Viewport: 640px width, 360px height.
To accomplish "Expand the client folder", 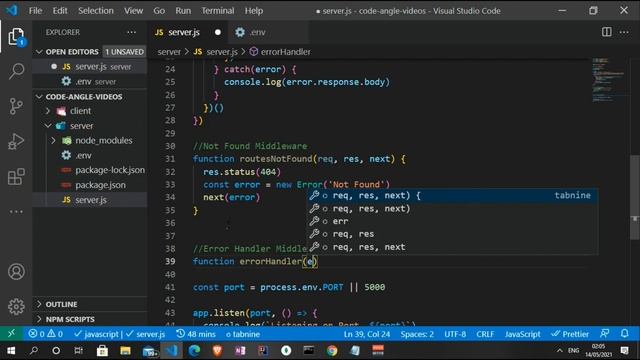I will pyautogui.click(x=48, y=111).
